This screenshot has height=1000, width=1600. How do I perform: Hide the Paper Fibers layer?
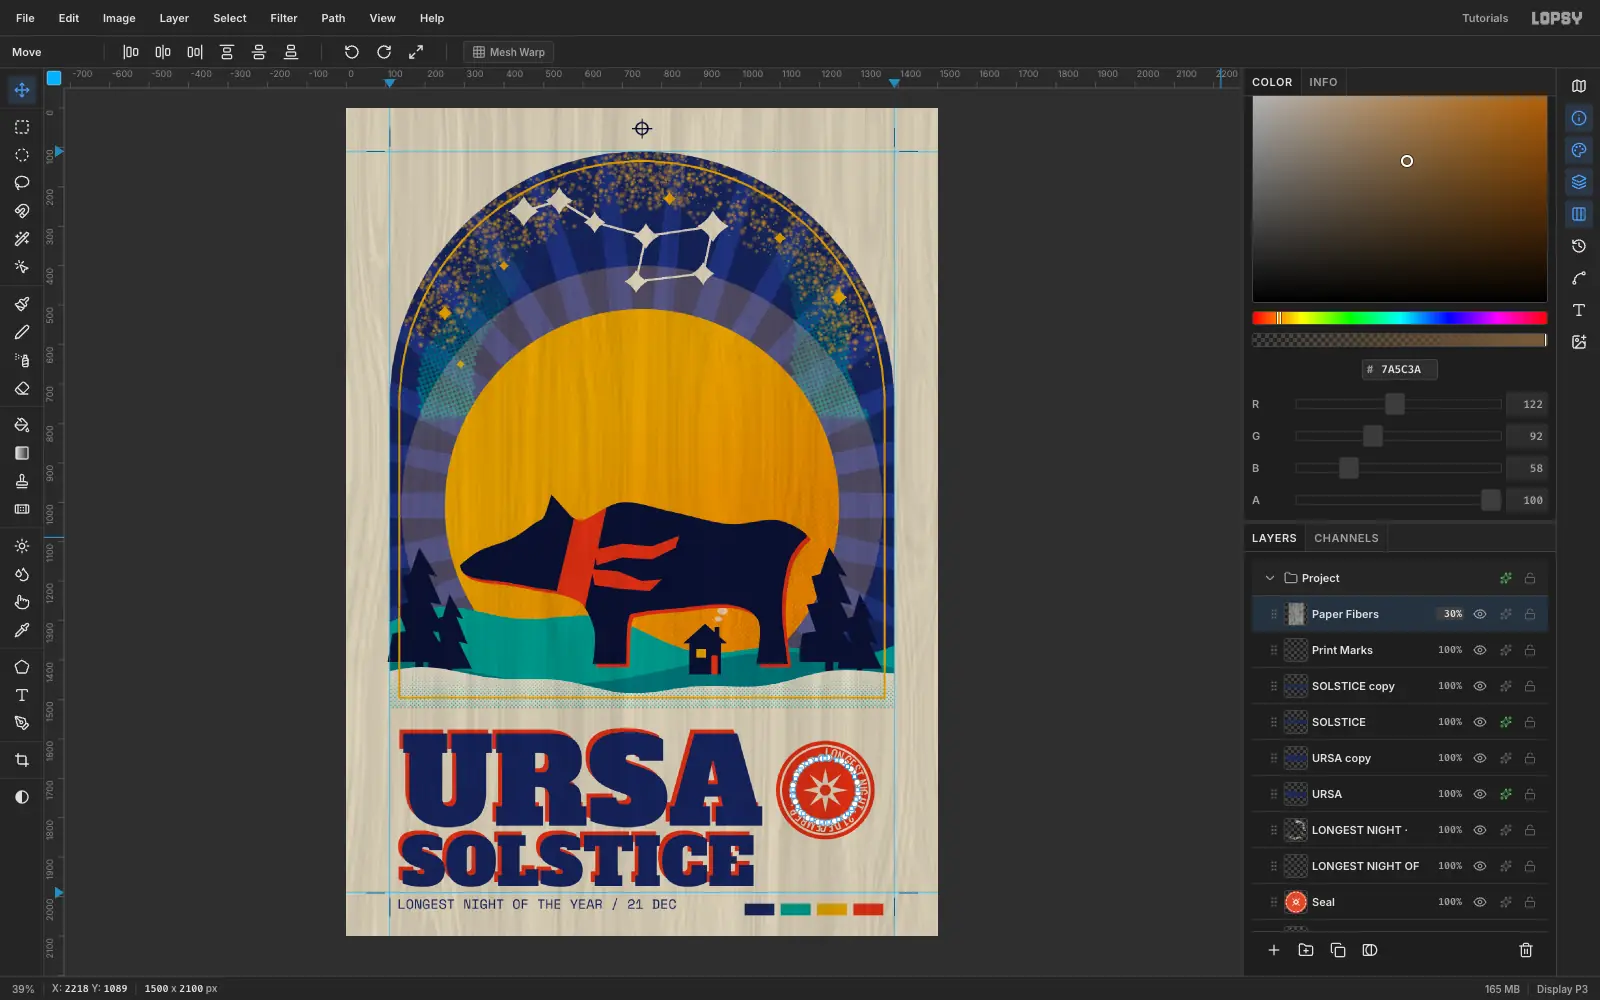(1480, 614)
